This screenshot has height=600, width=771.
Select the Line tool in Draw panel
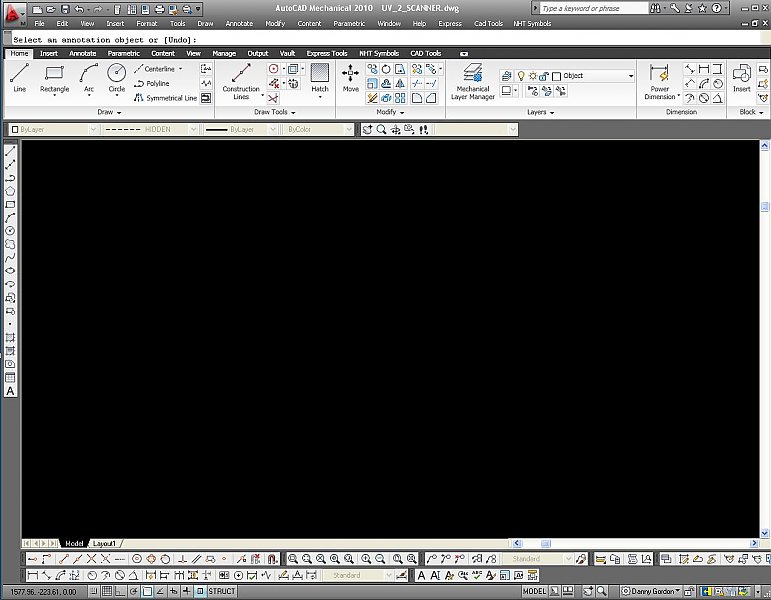tap(19, 78)
